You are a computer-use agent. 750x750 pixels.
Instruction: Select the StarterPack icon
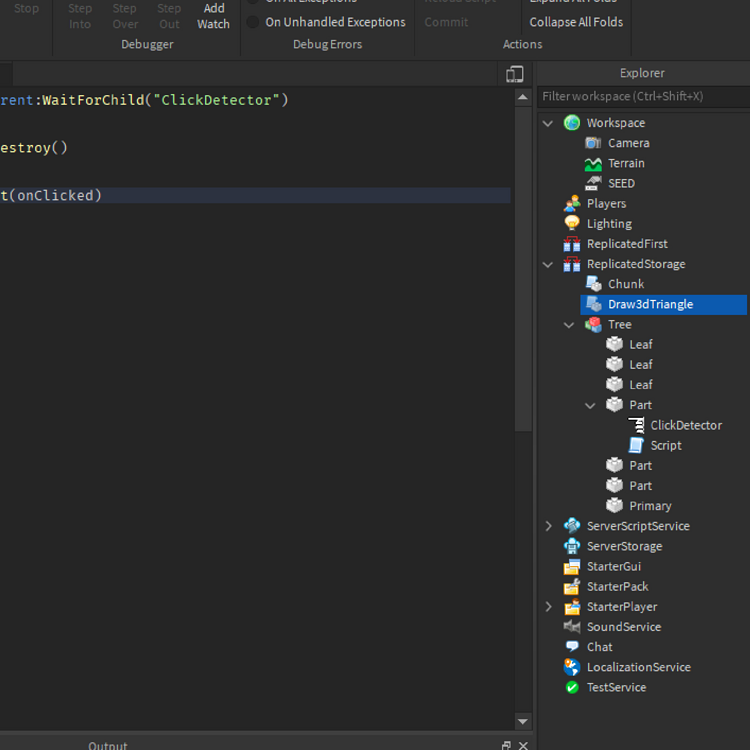click(572, 586)
